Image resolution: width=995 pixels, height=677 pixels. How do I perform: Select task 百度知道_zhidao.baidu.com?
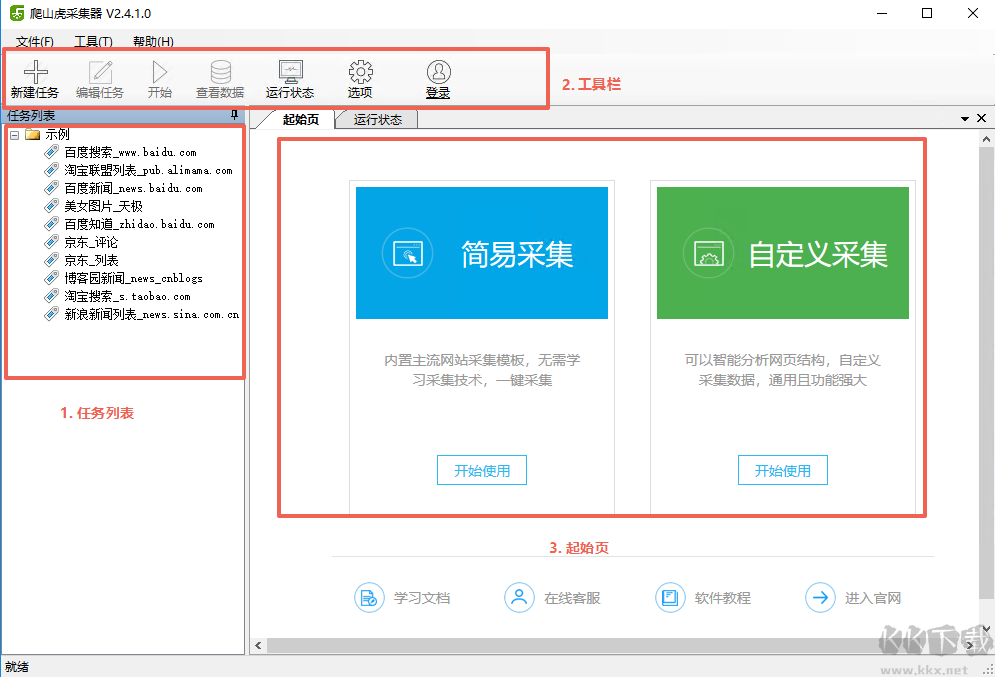[140, 224]
